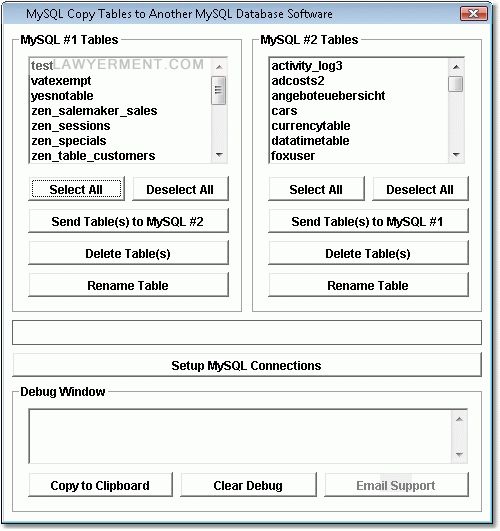Select angeboteuebersicht table
Image resolution: width=500 pixels, height=531 pixels.
359,96
